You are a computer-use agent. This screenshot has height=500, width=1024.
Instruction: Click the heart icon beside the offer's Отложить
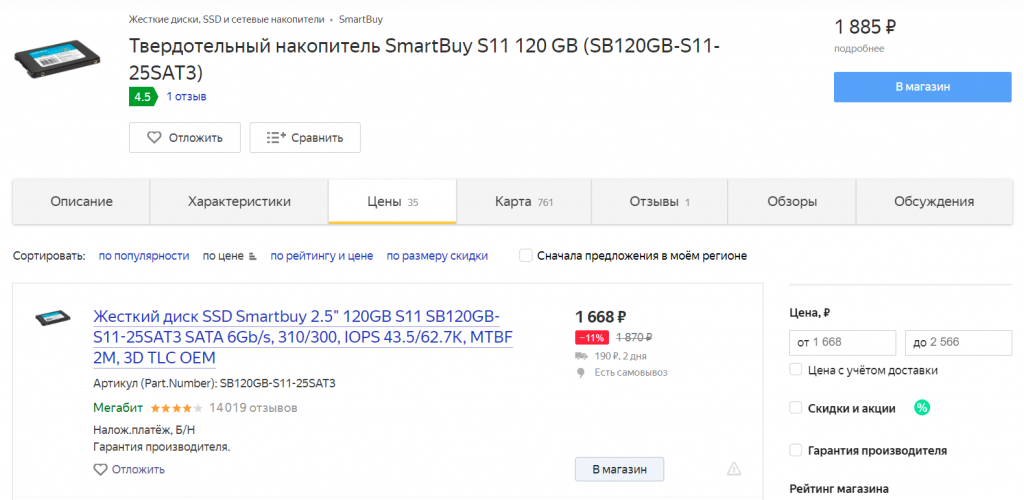tap(100, 469)
